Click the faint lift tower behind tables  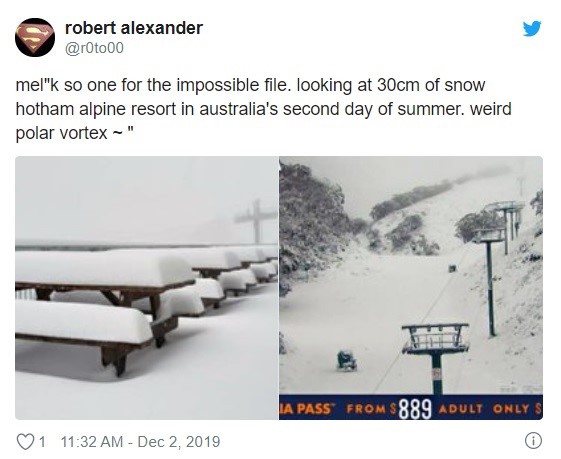tap(256, 221)
